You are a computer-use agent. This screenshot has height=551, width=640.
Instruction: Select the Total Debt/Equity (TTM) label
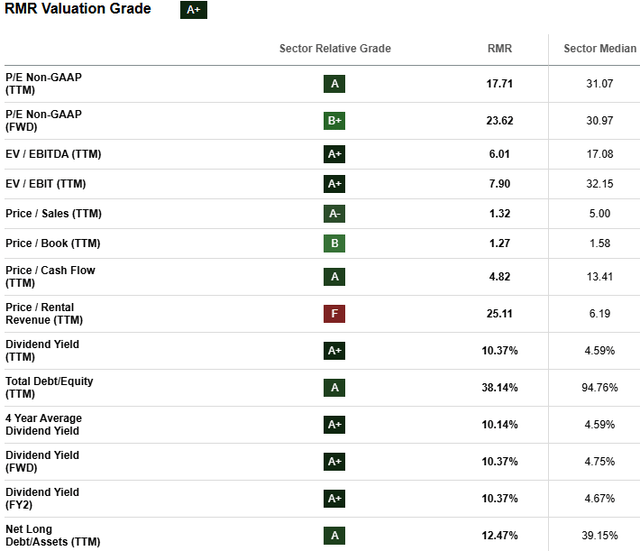49,387
